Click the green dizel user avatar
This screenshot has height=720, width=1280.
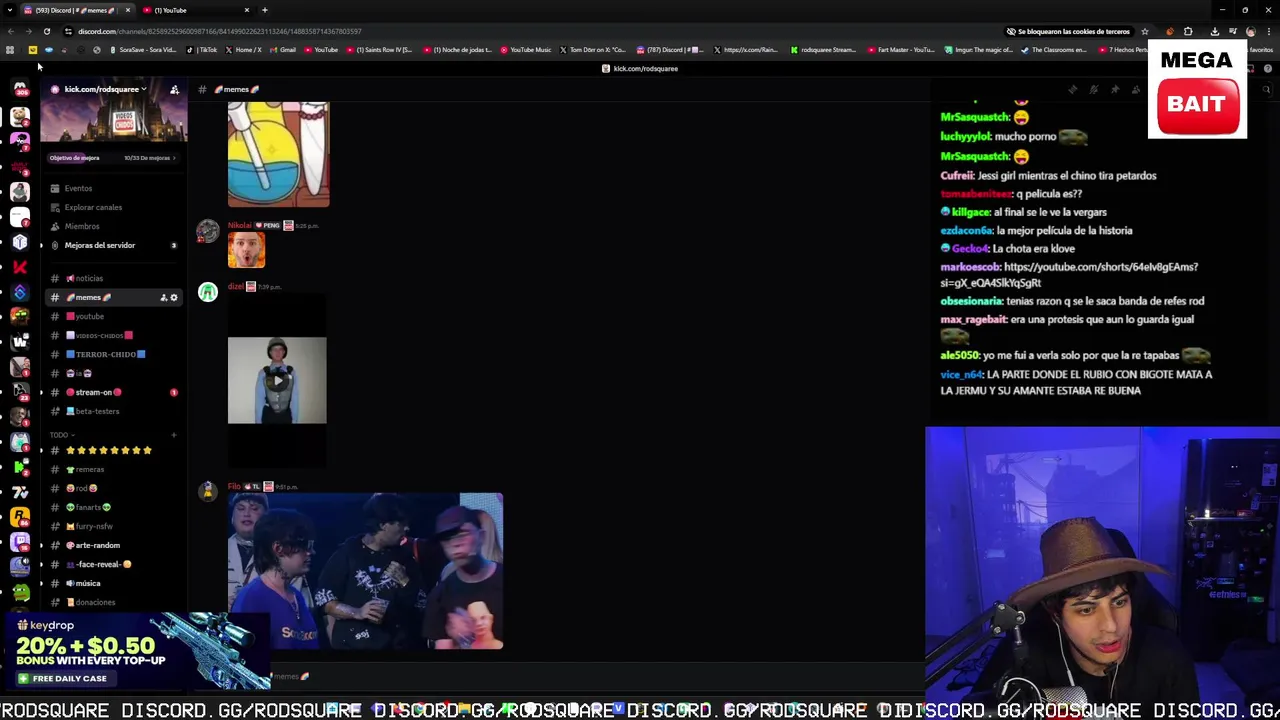coord(207,292)
